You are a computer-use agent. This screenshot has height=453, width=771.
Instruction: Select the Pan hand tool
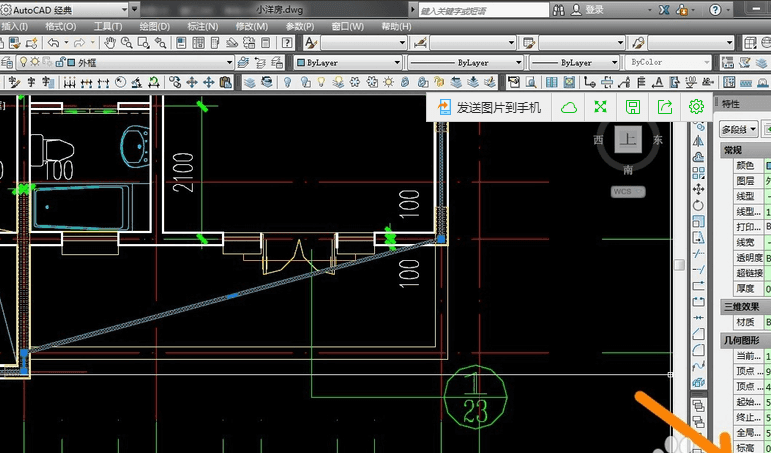pyautogui.click(x=110, y=43)
